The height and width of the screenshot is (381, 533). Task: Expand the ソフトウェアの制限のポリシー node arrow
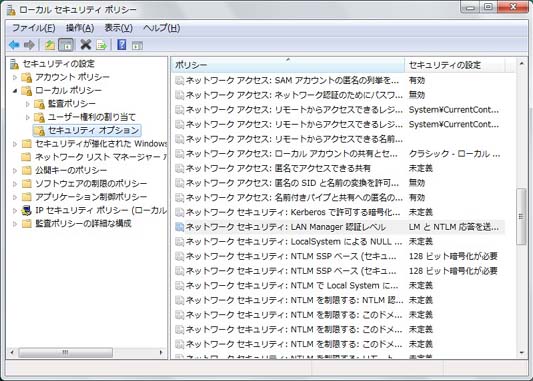tap(15, 184)
